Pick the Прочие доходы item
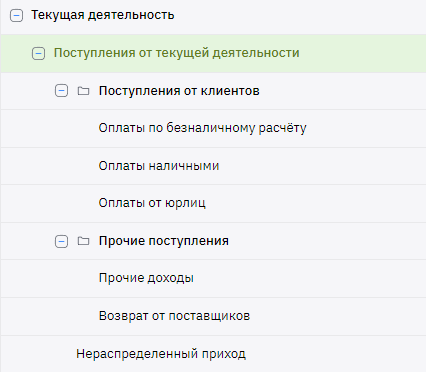This screenshot has width=426, height=372. tap(146, 278)
